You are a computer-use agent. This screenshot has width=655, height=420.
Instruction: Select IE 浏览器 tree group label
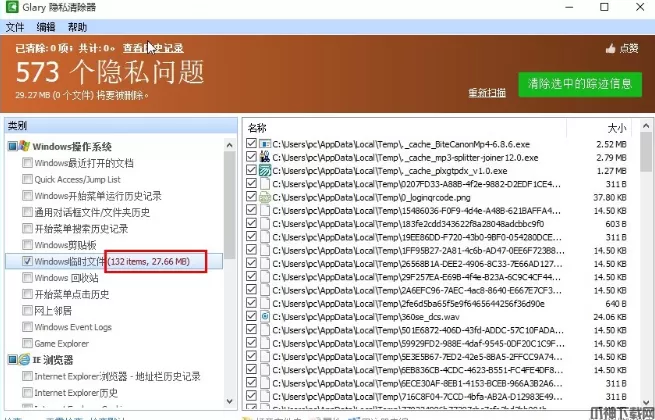pyautogui.click(x=53, y=360)
